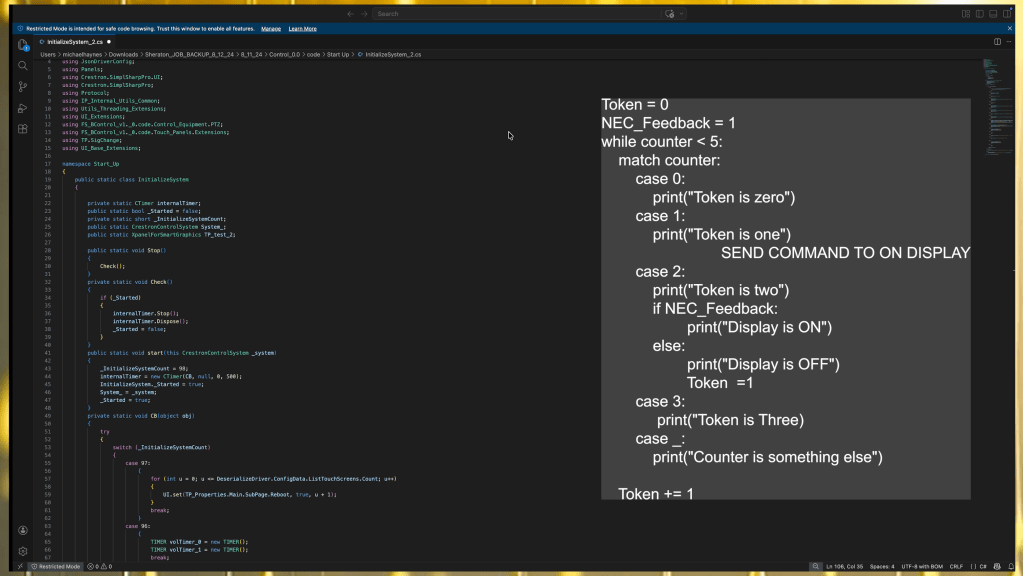Image resolution: width=1023 pixels, height=576 pixels.
Task: Open the Copilot chat dropdown arrow
Action: click(683, 14)
